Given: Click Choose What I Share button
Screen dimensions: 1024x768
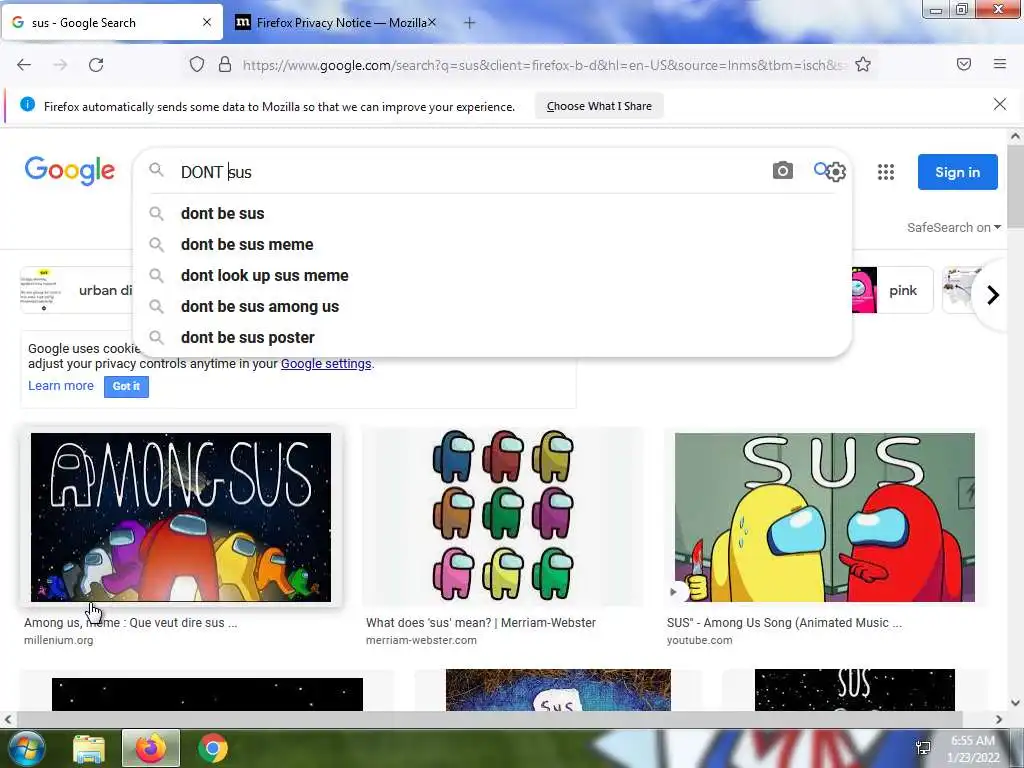Looking at the screenshot, I should coord(599,106).
